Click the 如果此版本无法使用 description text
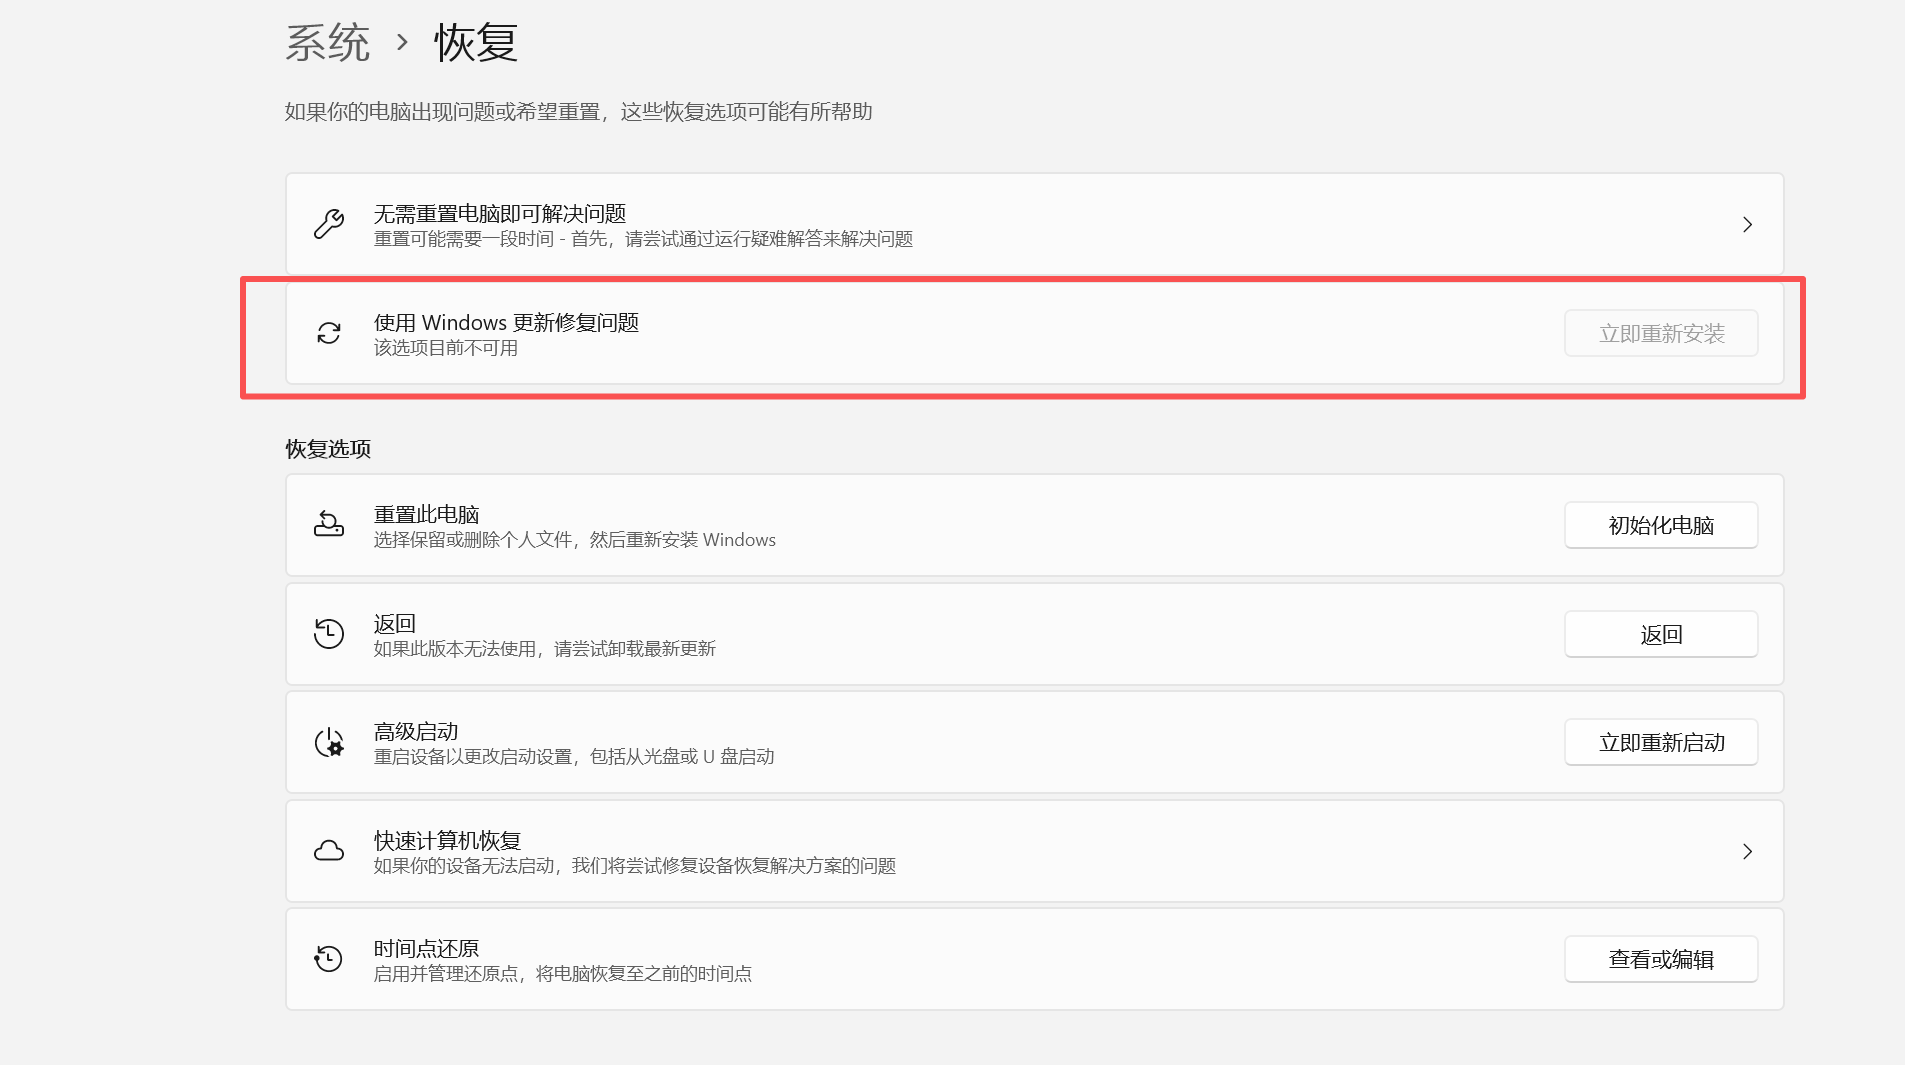Screen dimensions: 1905x1065 tap(545, 649)
